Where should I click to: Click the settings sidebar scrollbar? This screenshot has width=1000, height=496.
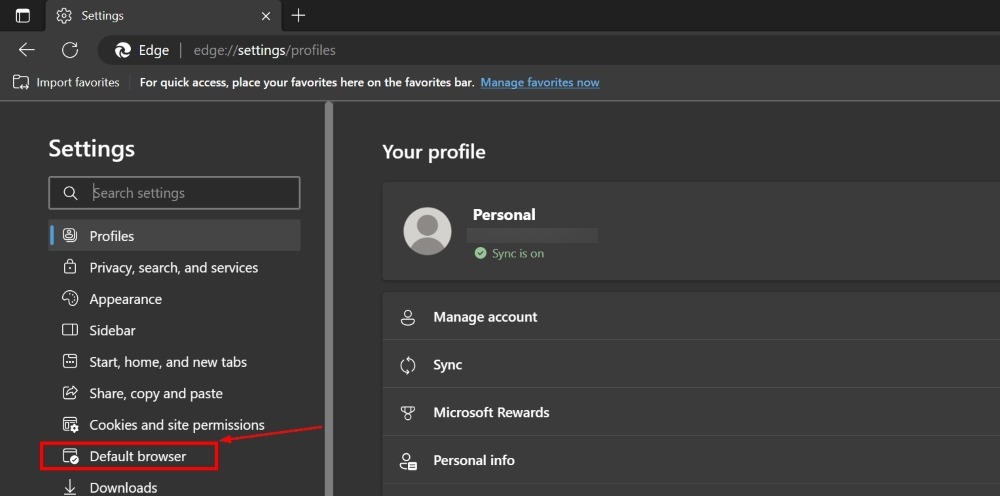pyautogui.click(x=329, y=299)
